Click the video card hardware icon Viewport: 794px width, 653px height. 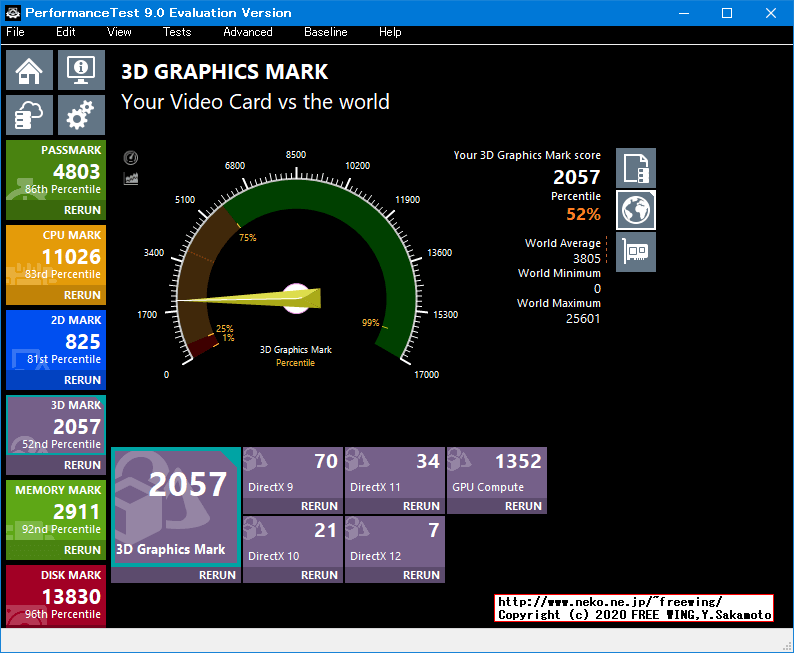coord(636,252)
